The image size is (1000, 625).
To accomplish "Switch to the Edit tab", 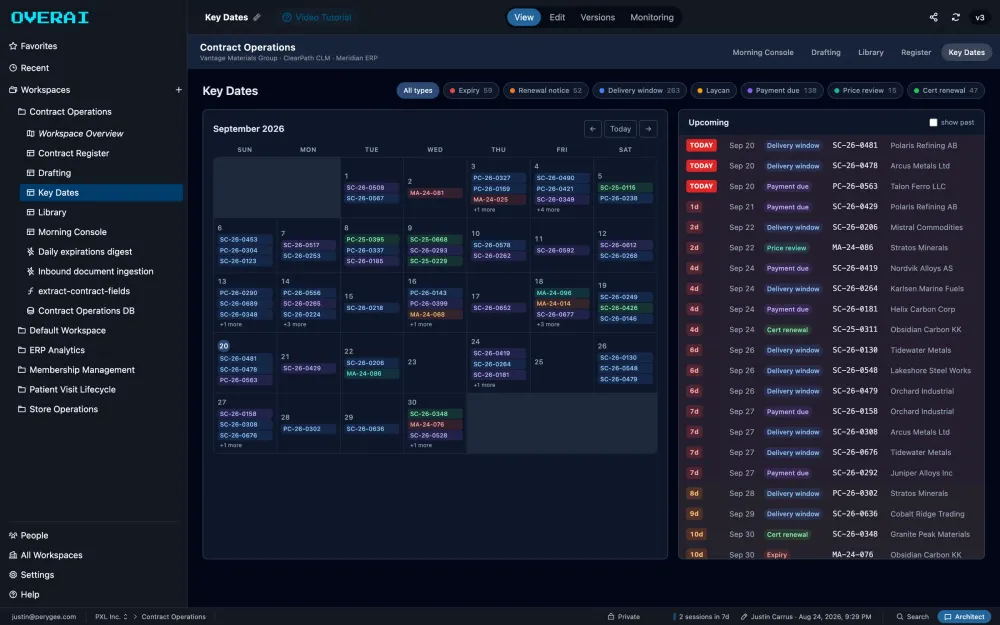I will pos(557,17).
